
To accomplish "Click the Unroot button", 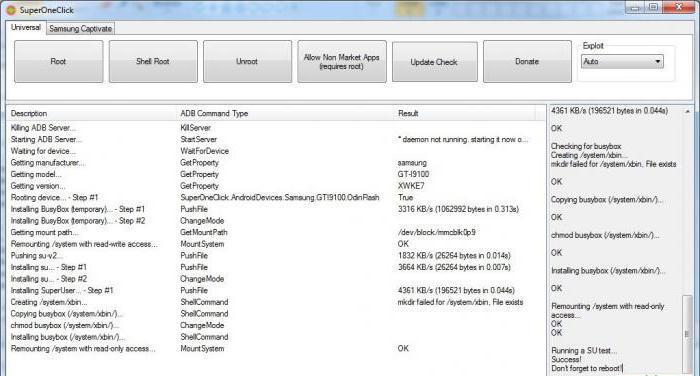I will click(x=247, y=61).
